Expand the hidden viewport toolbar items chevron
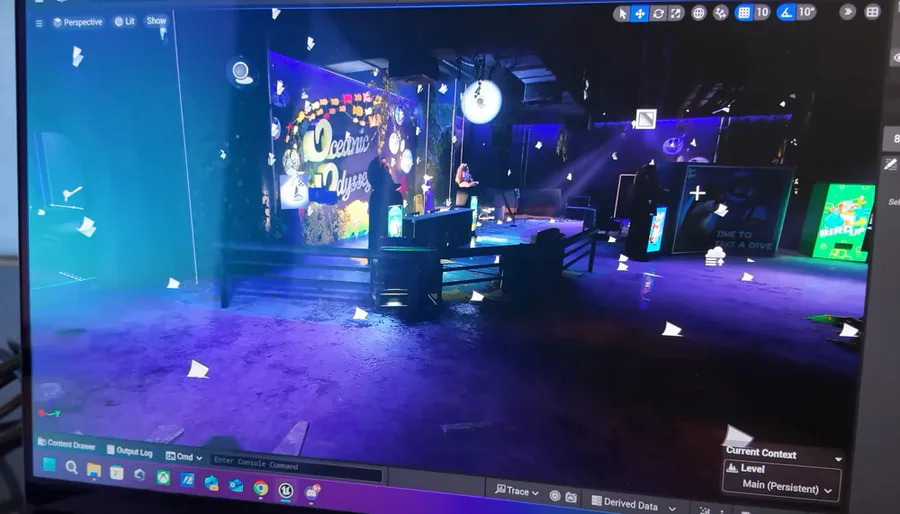Screen dimensions: 900x514 tap(848, 11)
